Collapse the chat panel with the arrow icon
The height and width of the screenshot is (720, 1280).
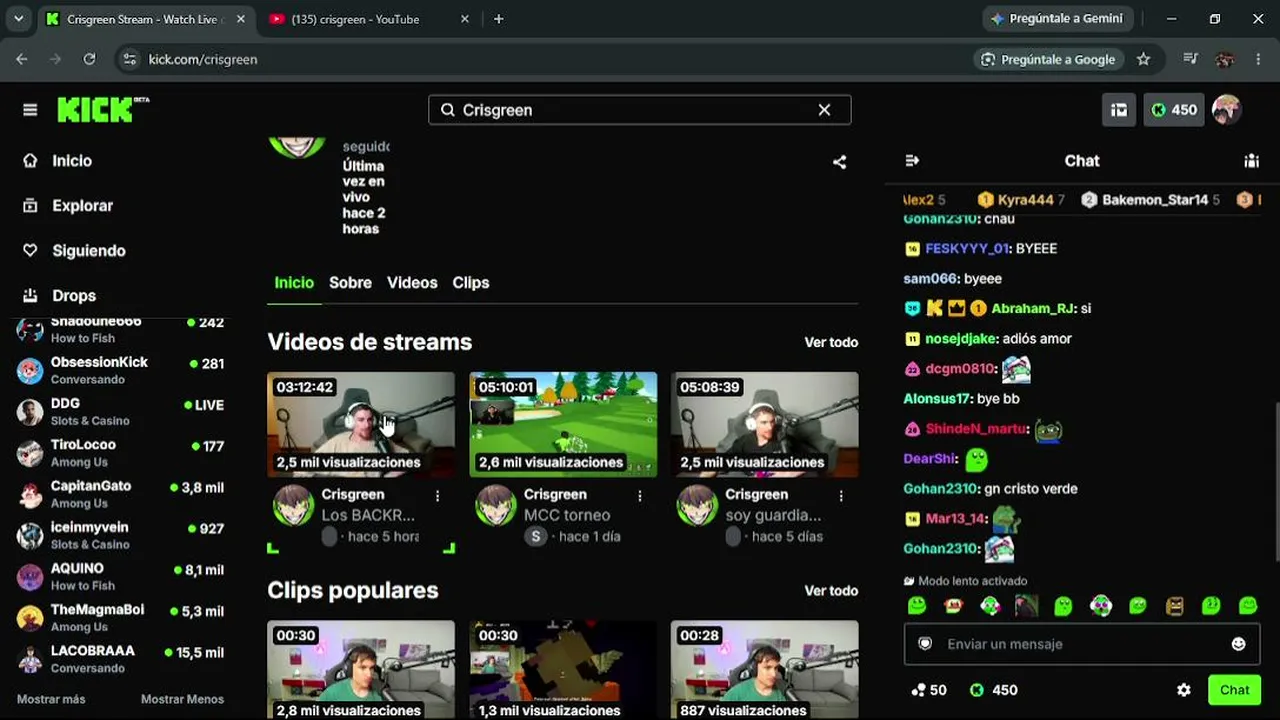[x=912, y=161]
